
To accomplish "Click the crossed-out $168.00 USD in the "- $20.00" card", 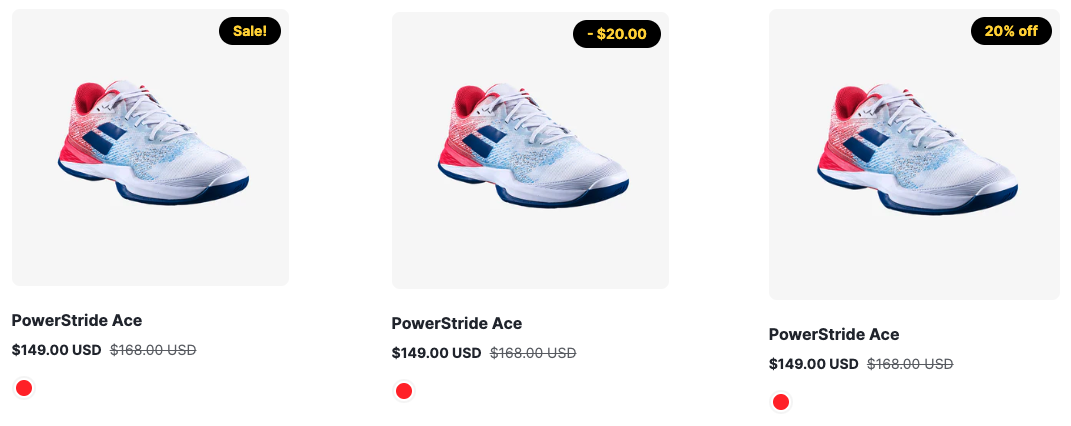I will click(533, 353).
